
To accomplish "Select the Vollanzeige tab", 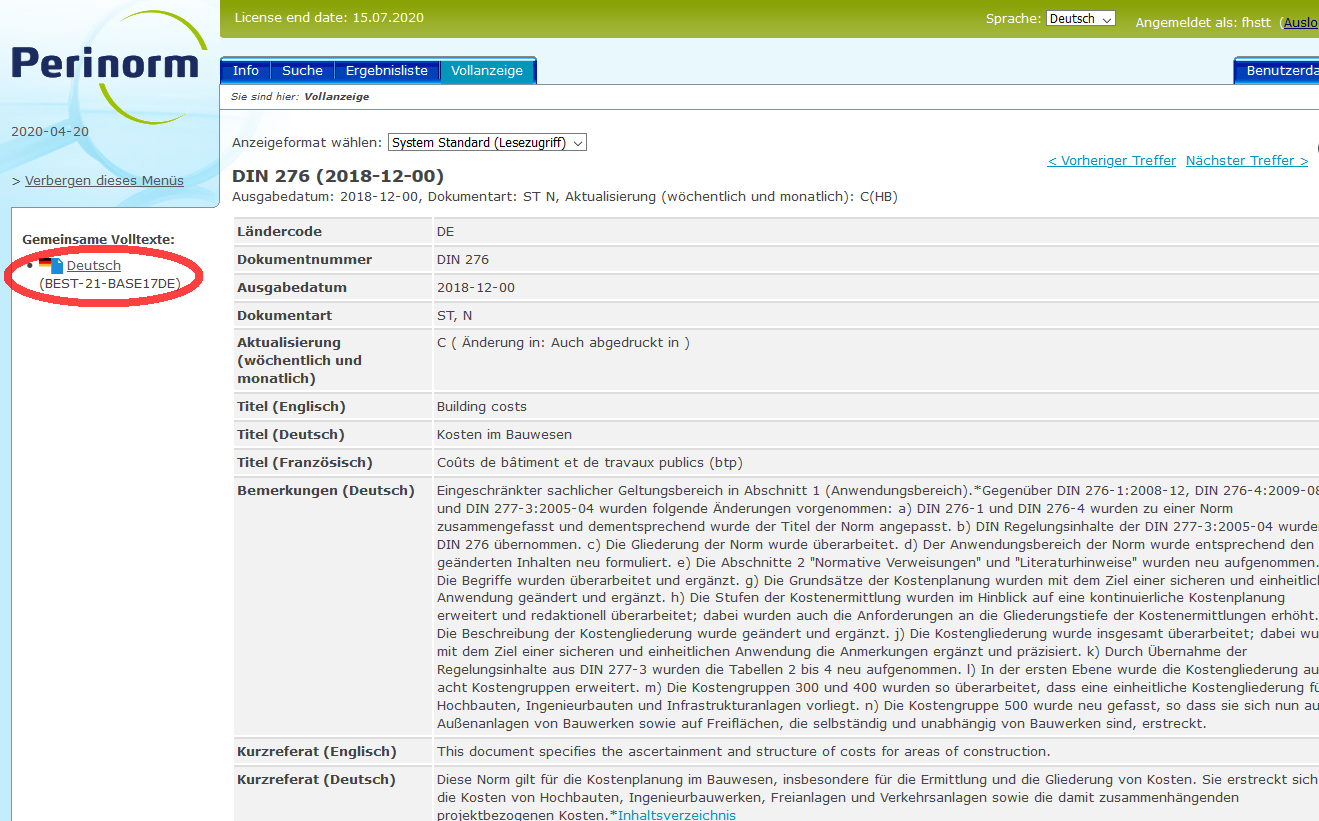I will point(486,71).
